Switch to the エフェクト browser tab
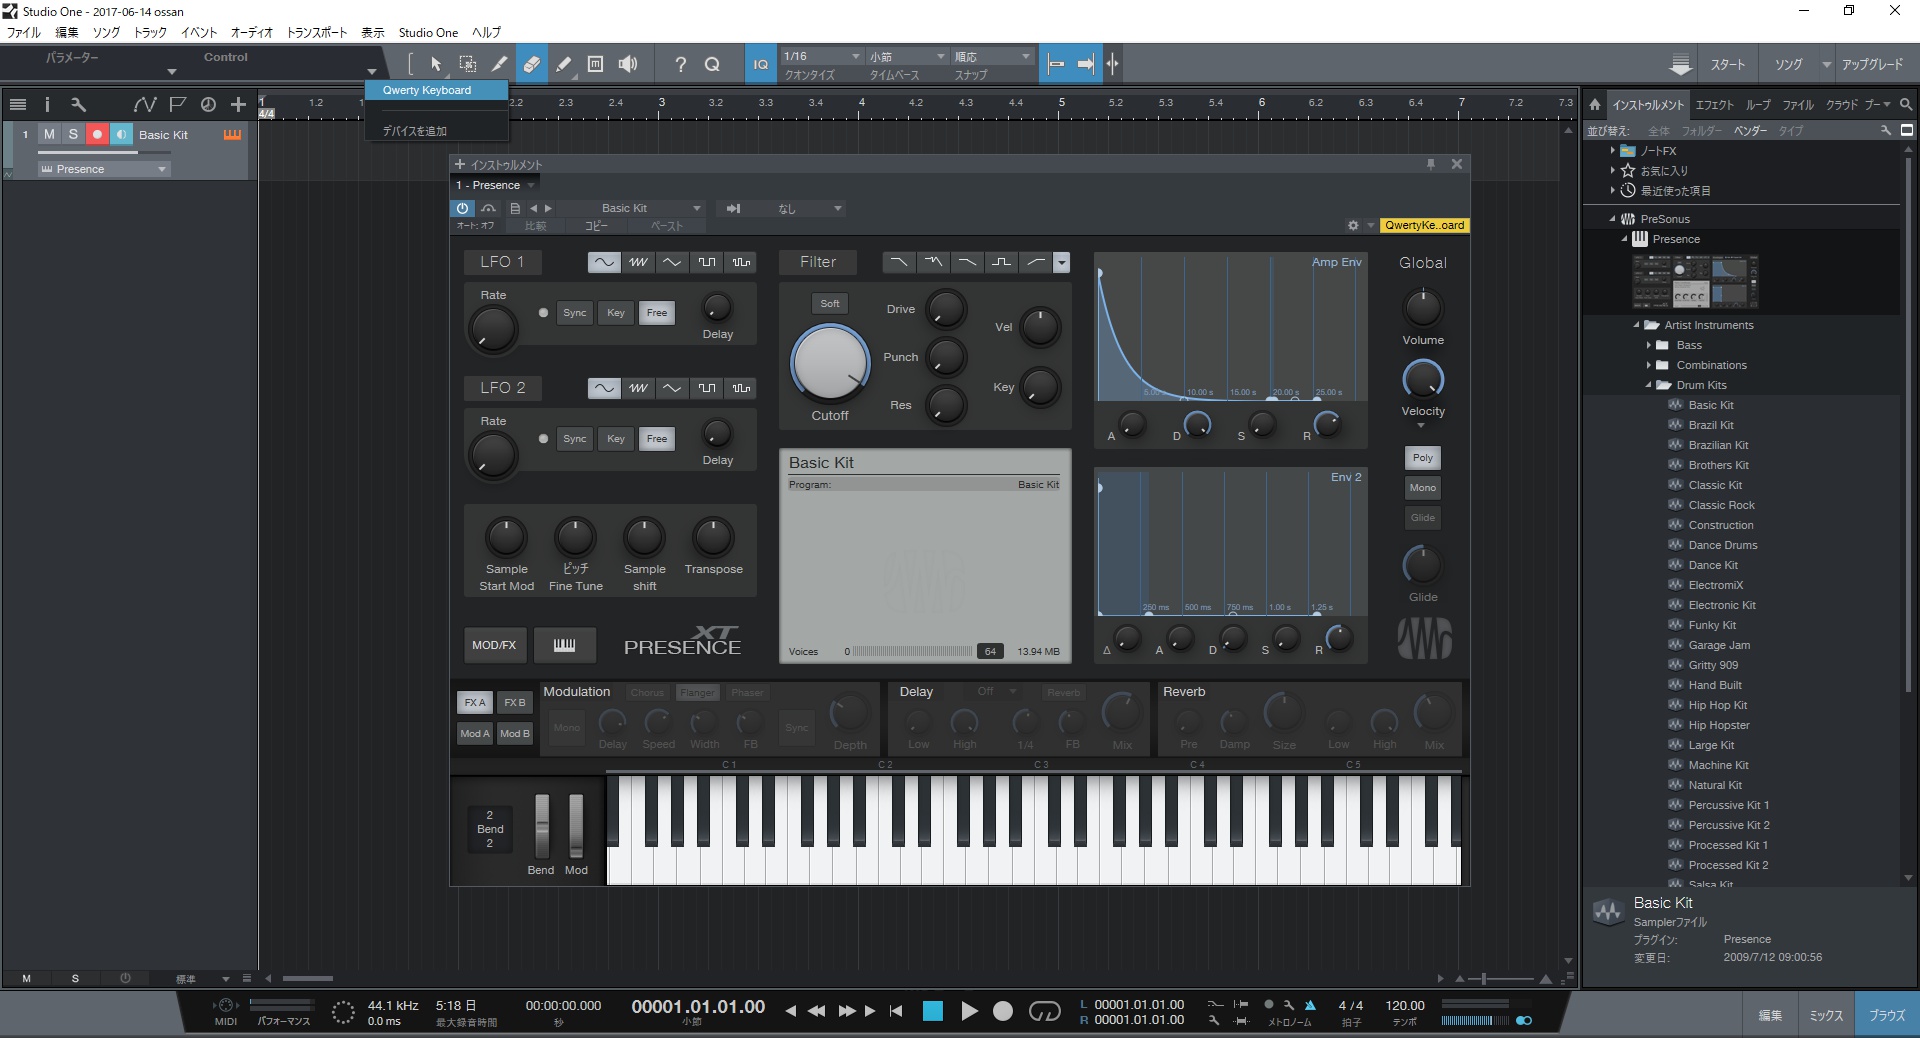 pos(1714,104)
